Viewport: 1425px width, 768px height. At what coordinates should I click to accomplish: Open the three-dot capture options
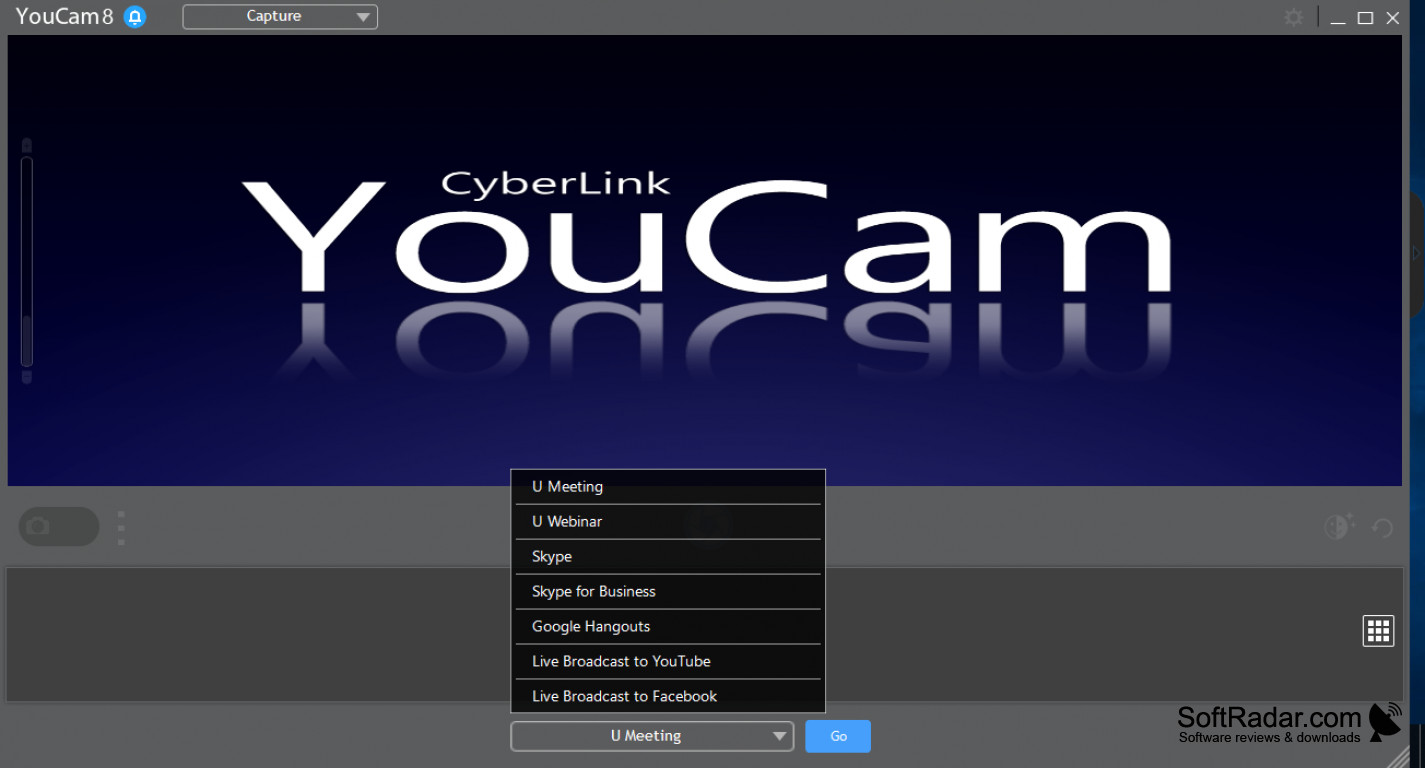click(121, 528)
